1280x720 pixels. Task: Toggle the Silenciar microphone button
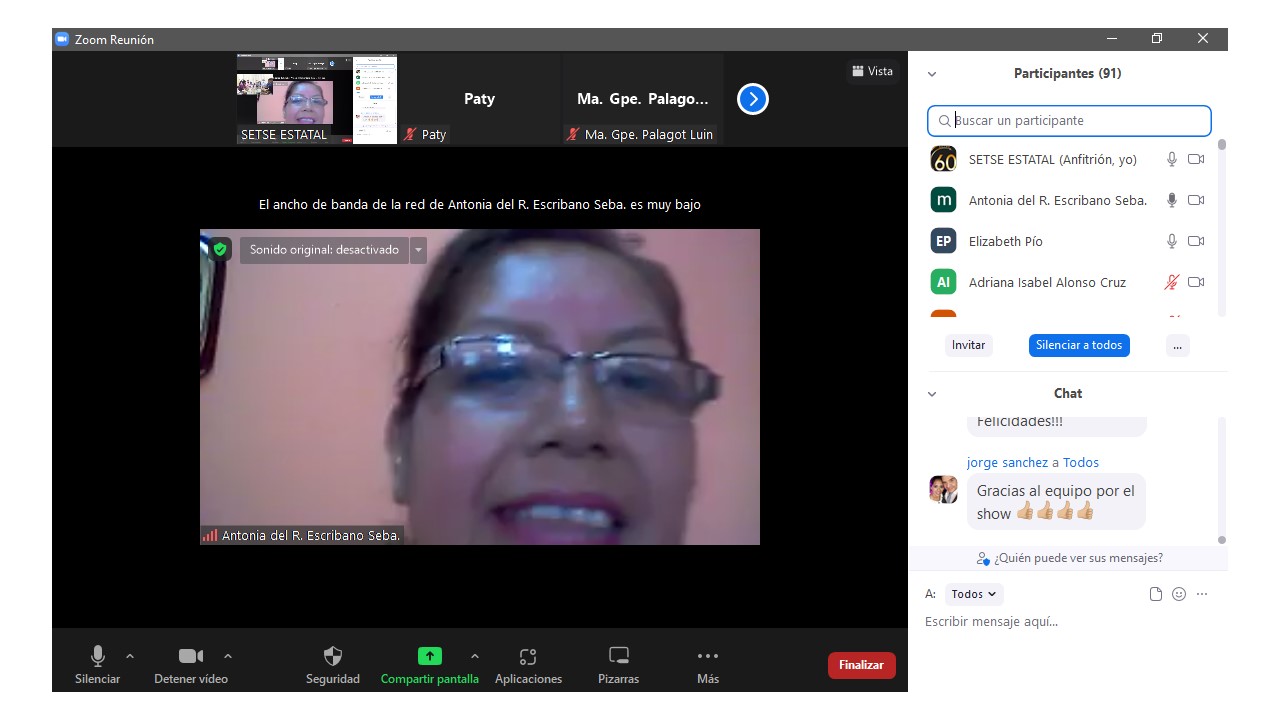tap(98, 657)
